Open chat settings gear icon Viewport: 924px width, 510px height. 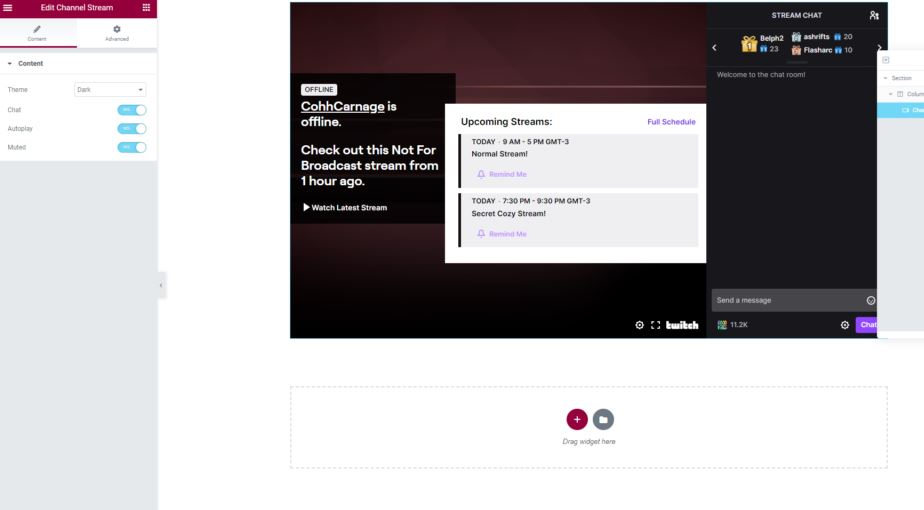click(844, 325)
